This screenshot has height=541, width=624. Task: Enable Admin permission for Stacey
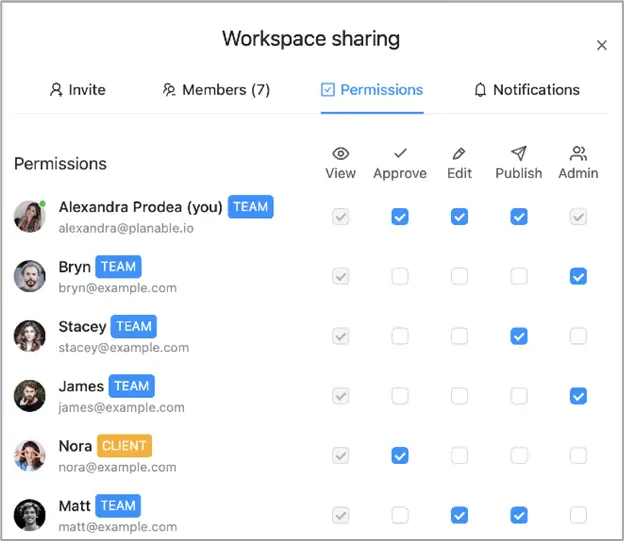tap(578, 336)
